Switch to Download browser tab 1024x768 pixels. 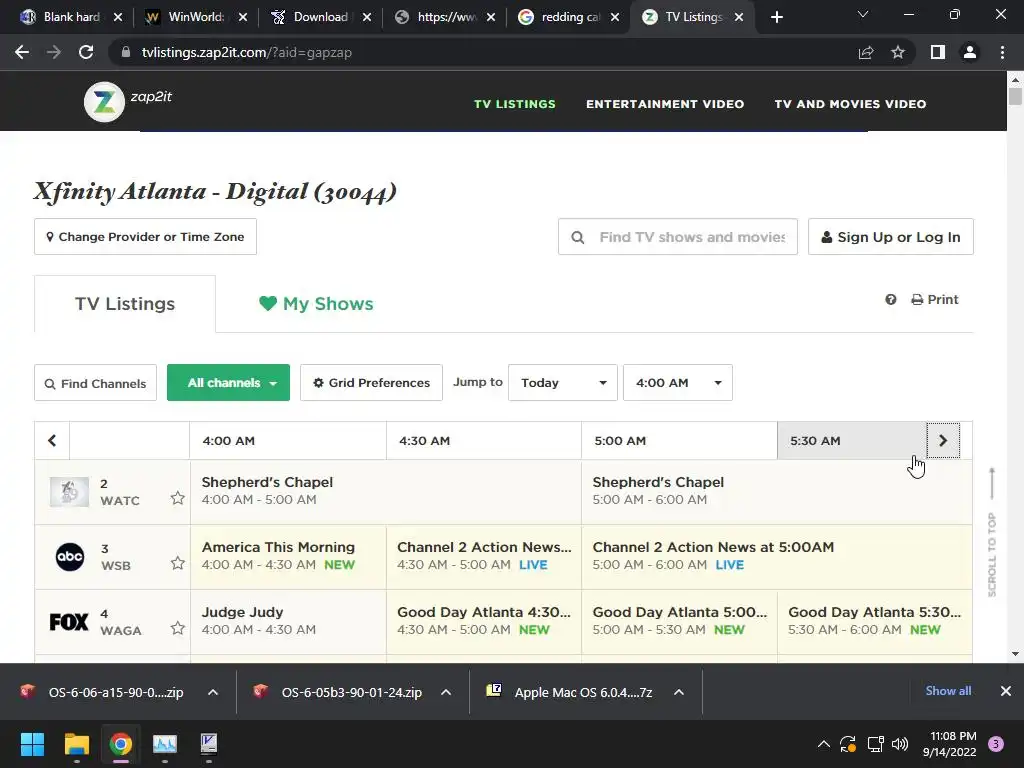(320, 17)
